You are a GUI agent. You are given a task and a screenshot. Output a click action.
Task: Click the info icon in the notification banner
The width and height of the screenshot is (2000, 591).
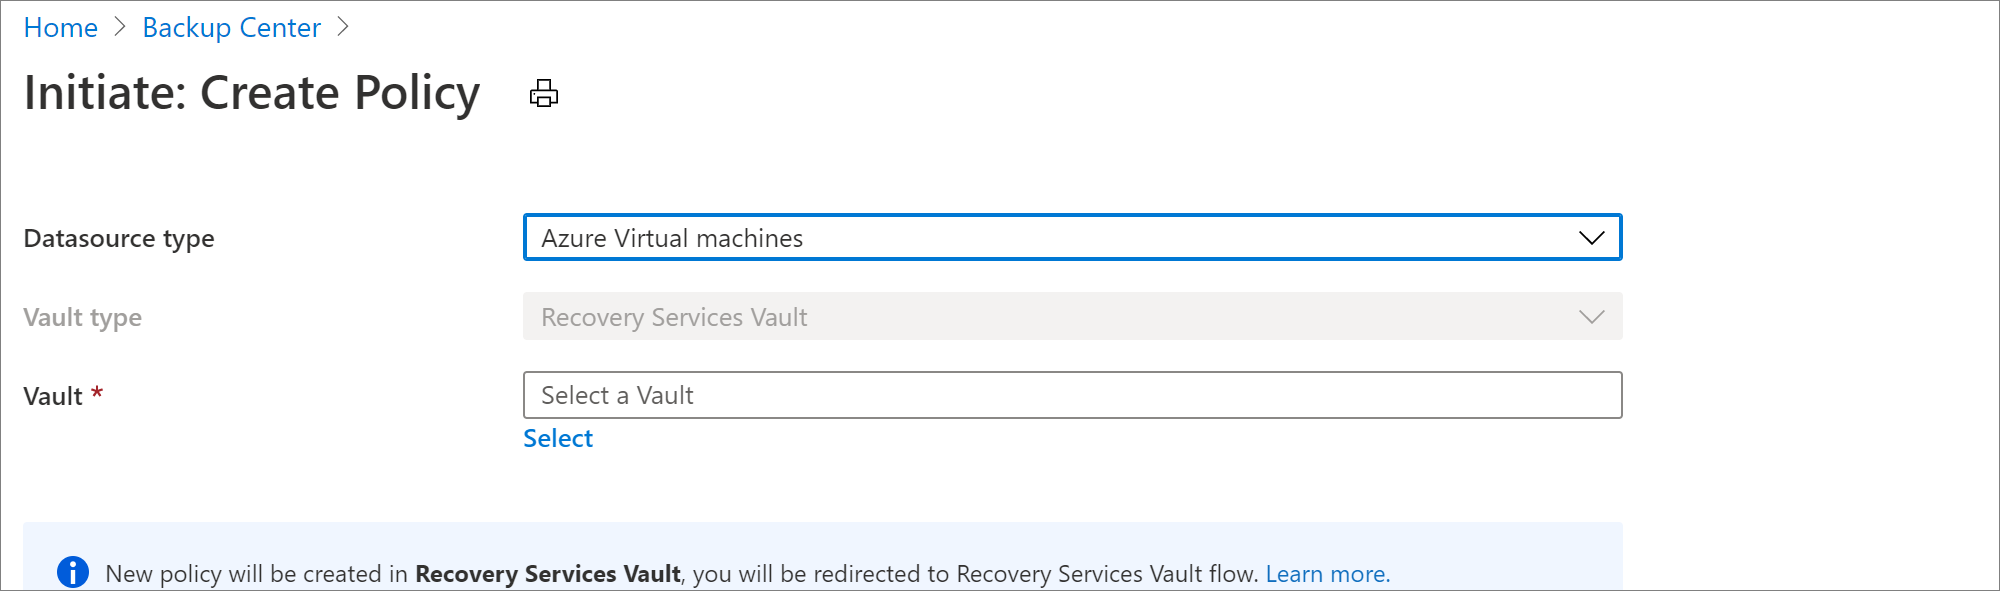tap(71, 572)
